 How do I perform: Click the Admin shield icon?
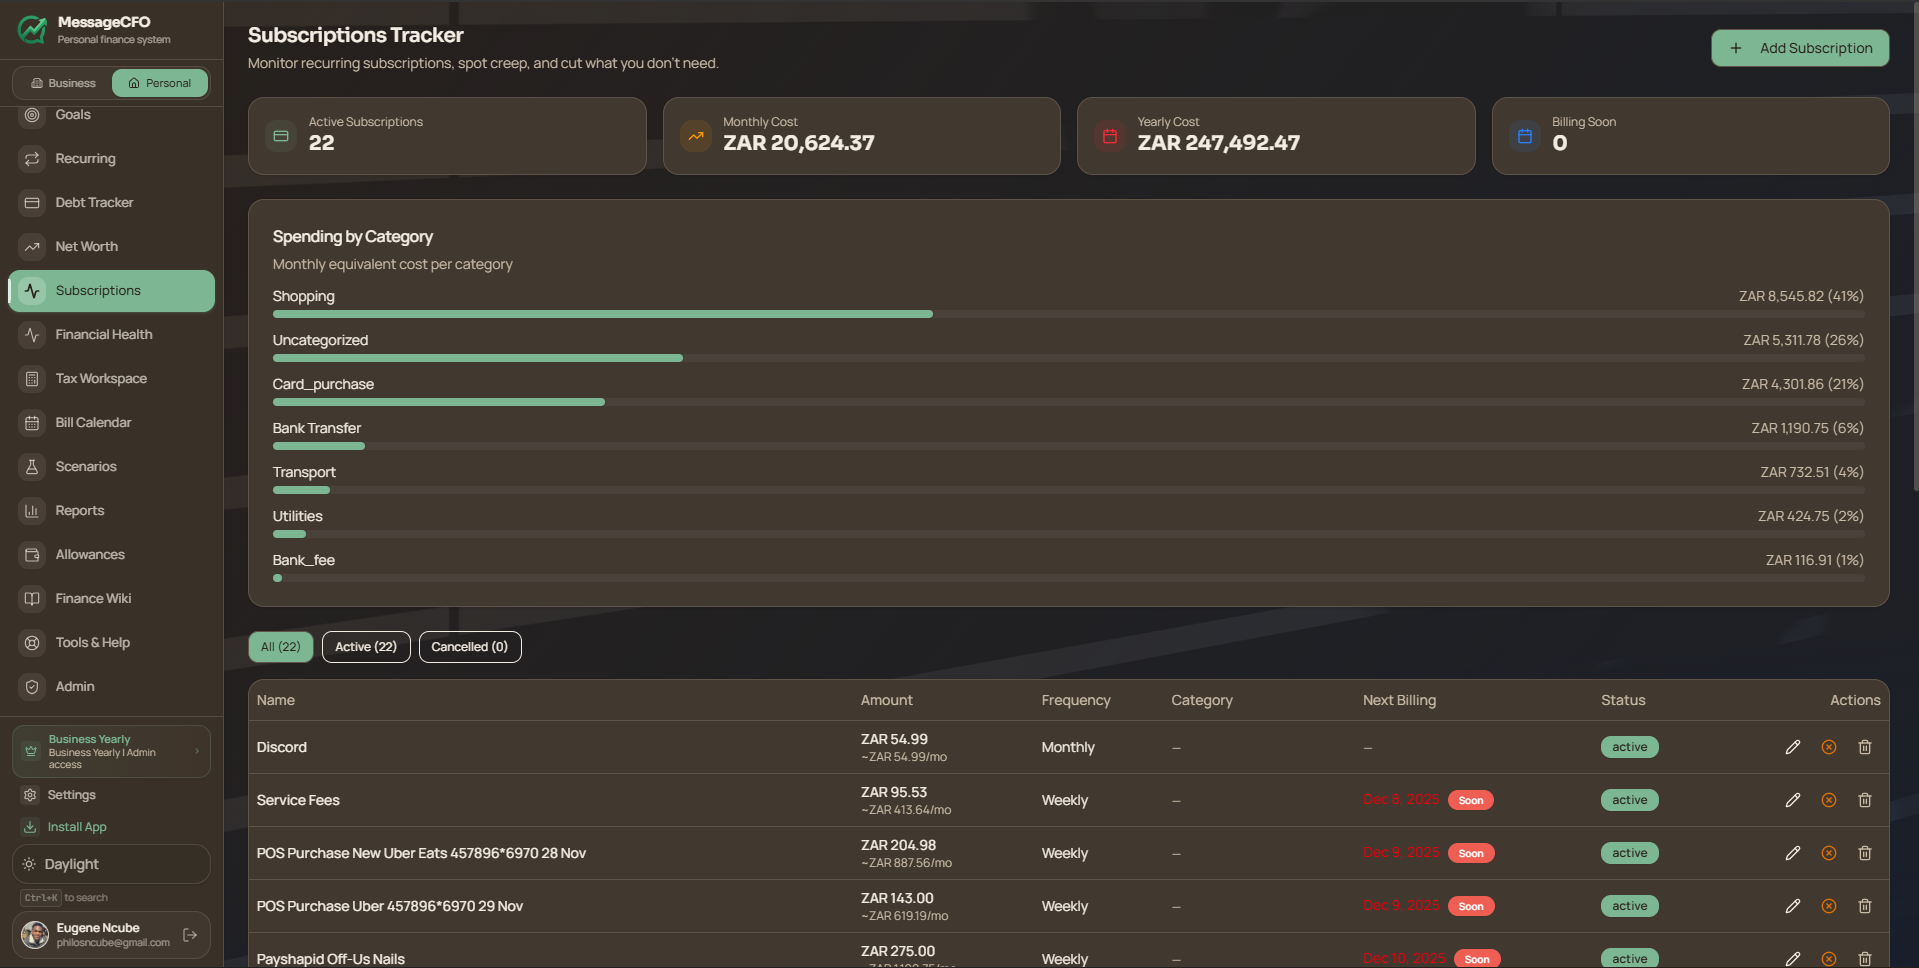tap(32, 687)
